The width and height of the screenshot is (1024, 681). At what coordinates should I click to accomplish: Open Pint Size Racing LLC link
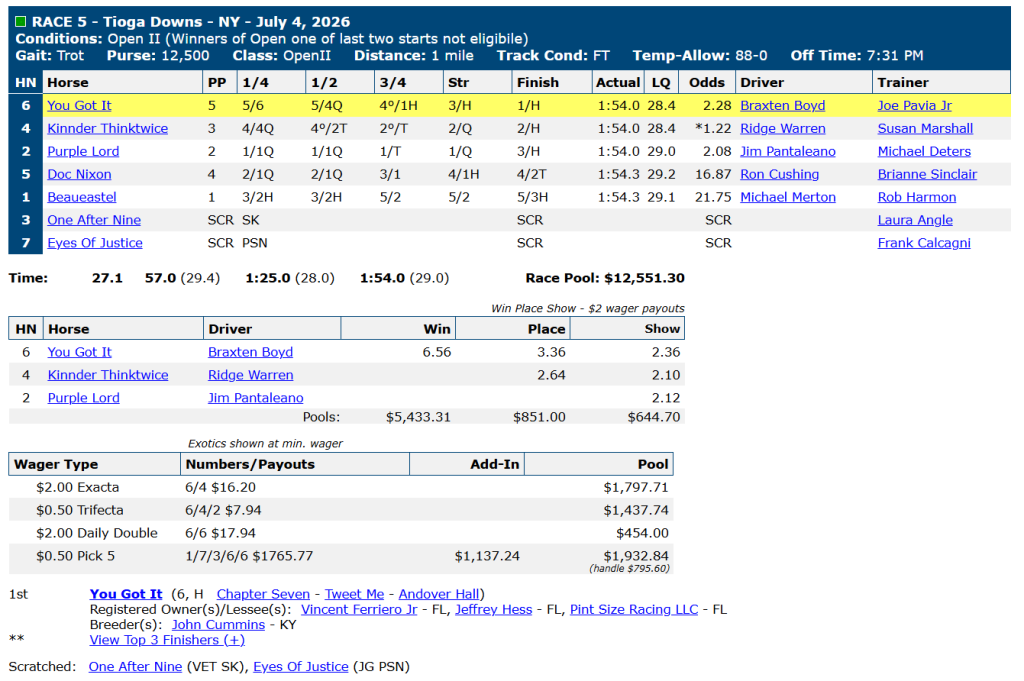point(633,609)
